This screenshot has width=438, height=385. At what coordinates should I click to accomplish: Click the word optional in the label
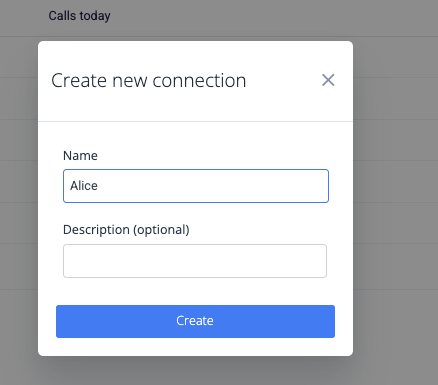click(x=161, y=230)
